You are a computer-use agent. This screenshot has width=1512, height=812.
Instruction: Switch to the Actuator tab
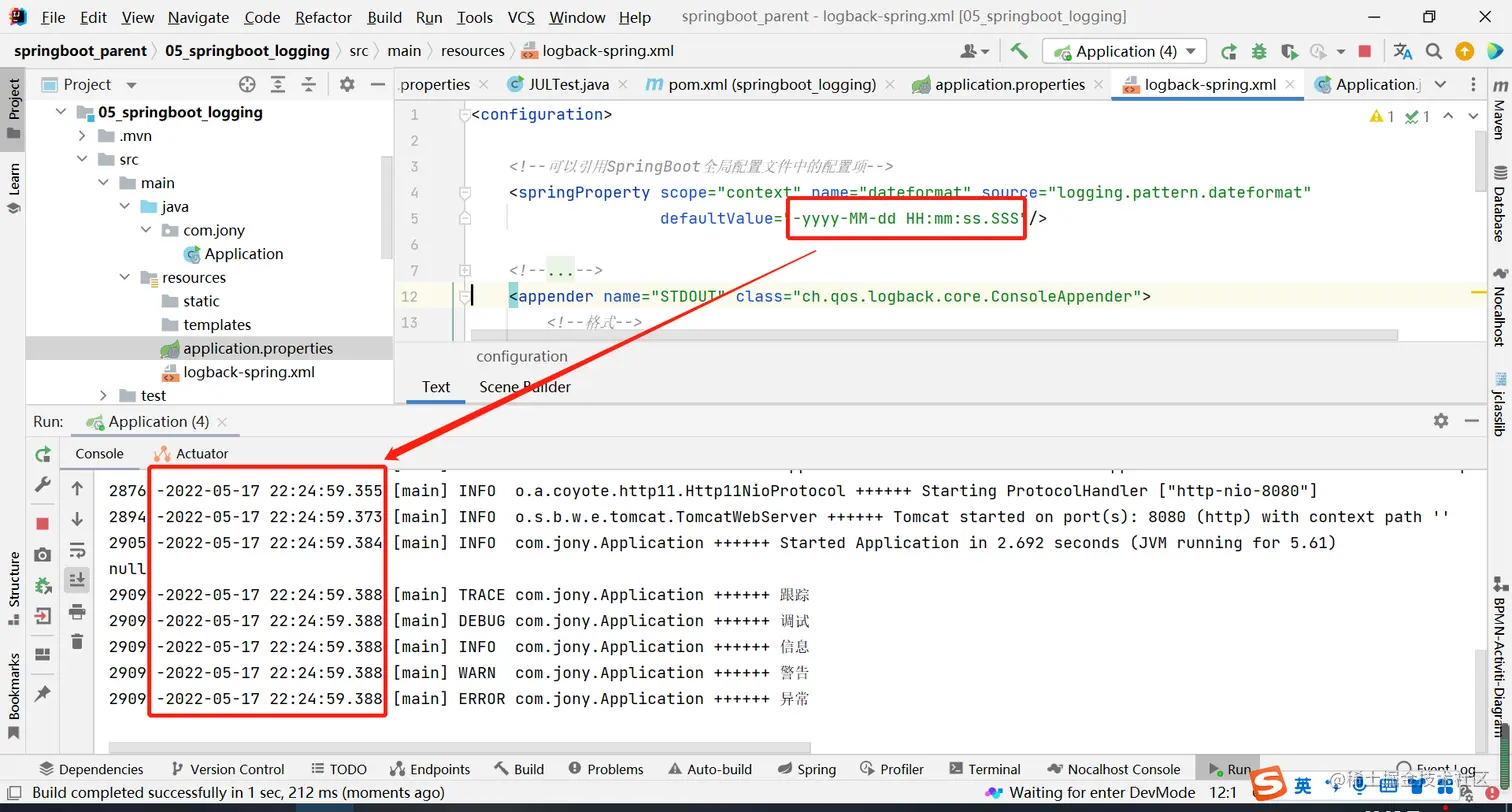coord(191,454)
